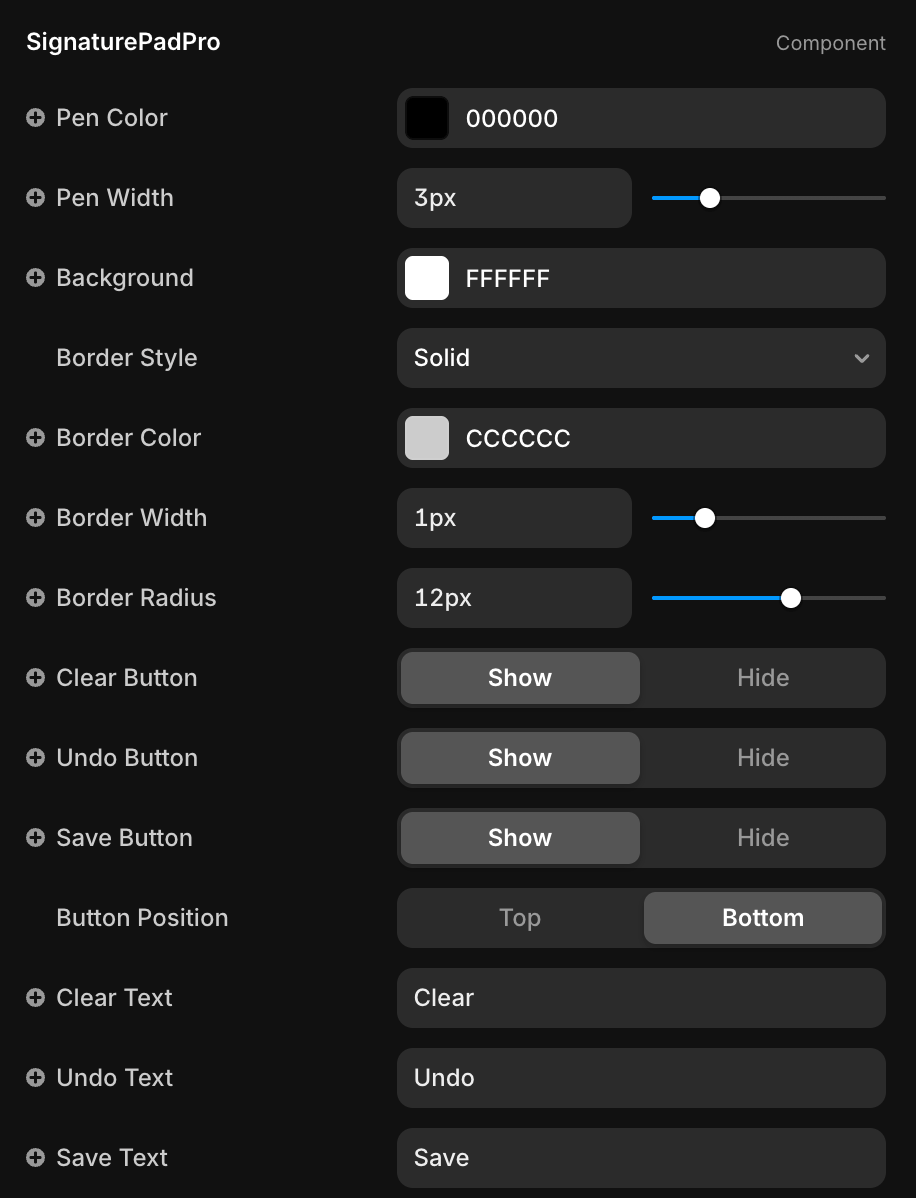The height and width of the screenshot is (1198, 916).
Task: Click the plus icon beside Border Radius
Action: (x=35, y=598)
